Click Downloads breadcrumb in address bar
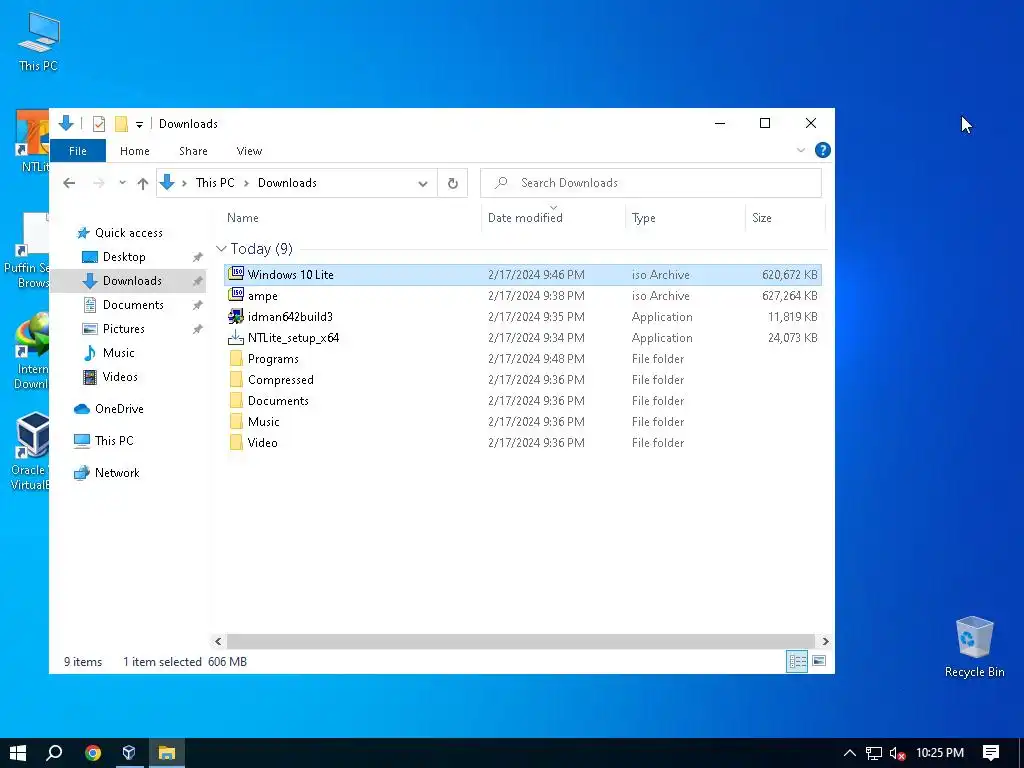This screenshot has width=1024, height=768. click(287, 183)
